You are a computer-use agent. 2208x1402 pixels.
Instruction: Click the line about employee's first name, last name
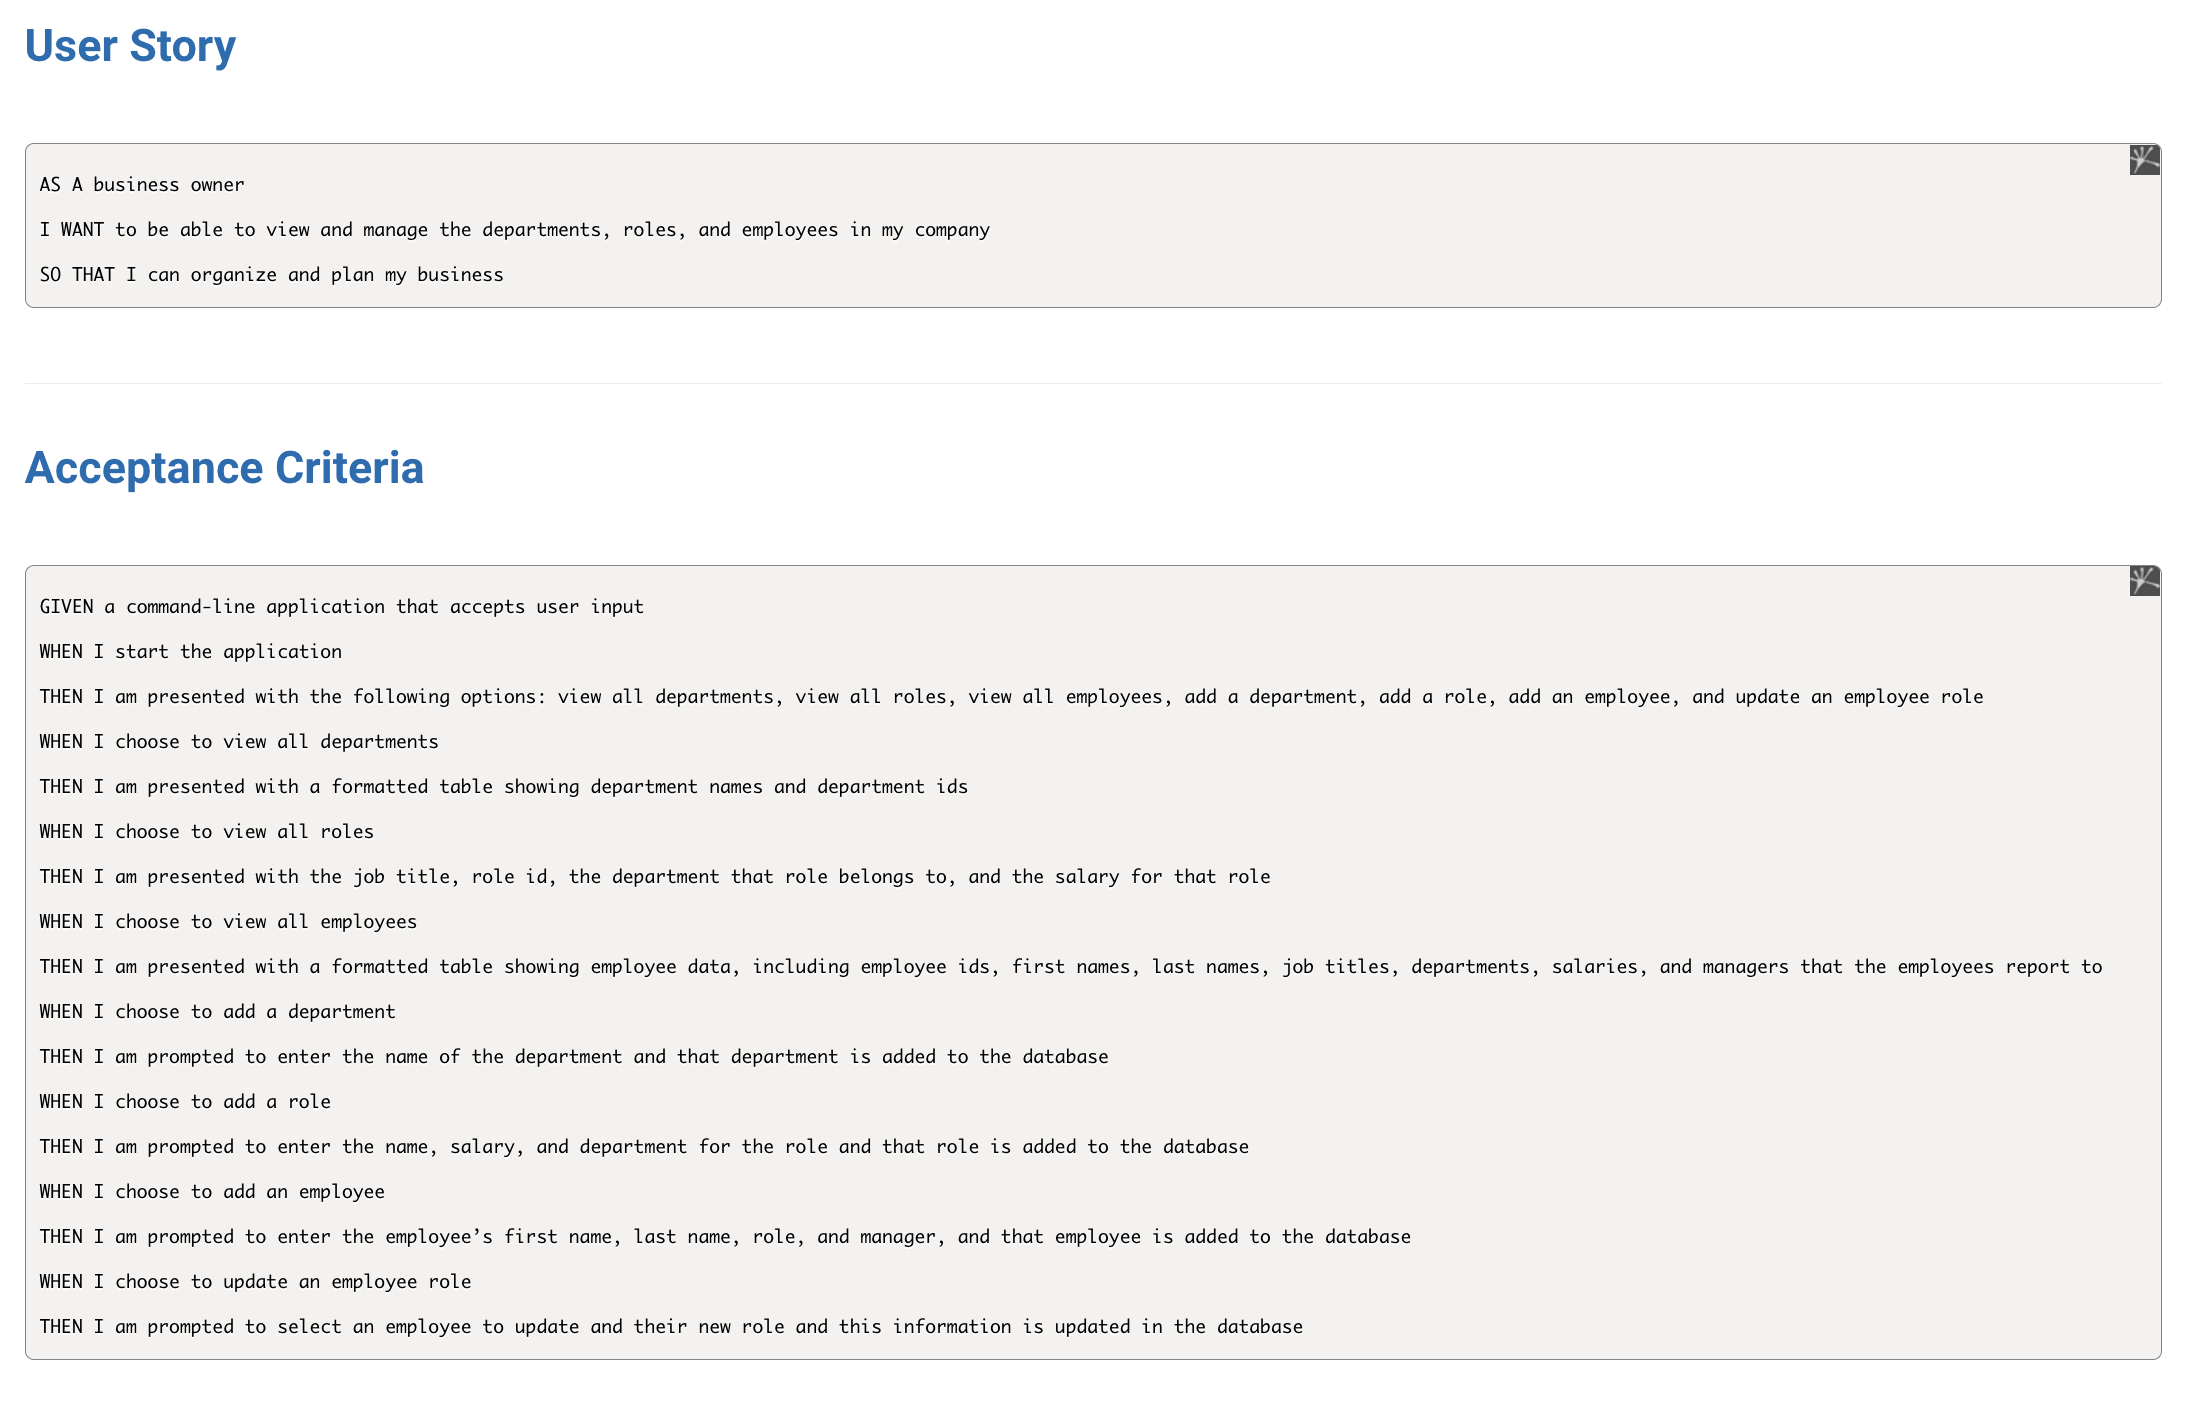point(725,1237)
